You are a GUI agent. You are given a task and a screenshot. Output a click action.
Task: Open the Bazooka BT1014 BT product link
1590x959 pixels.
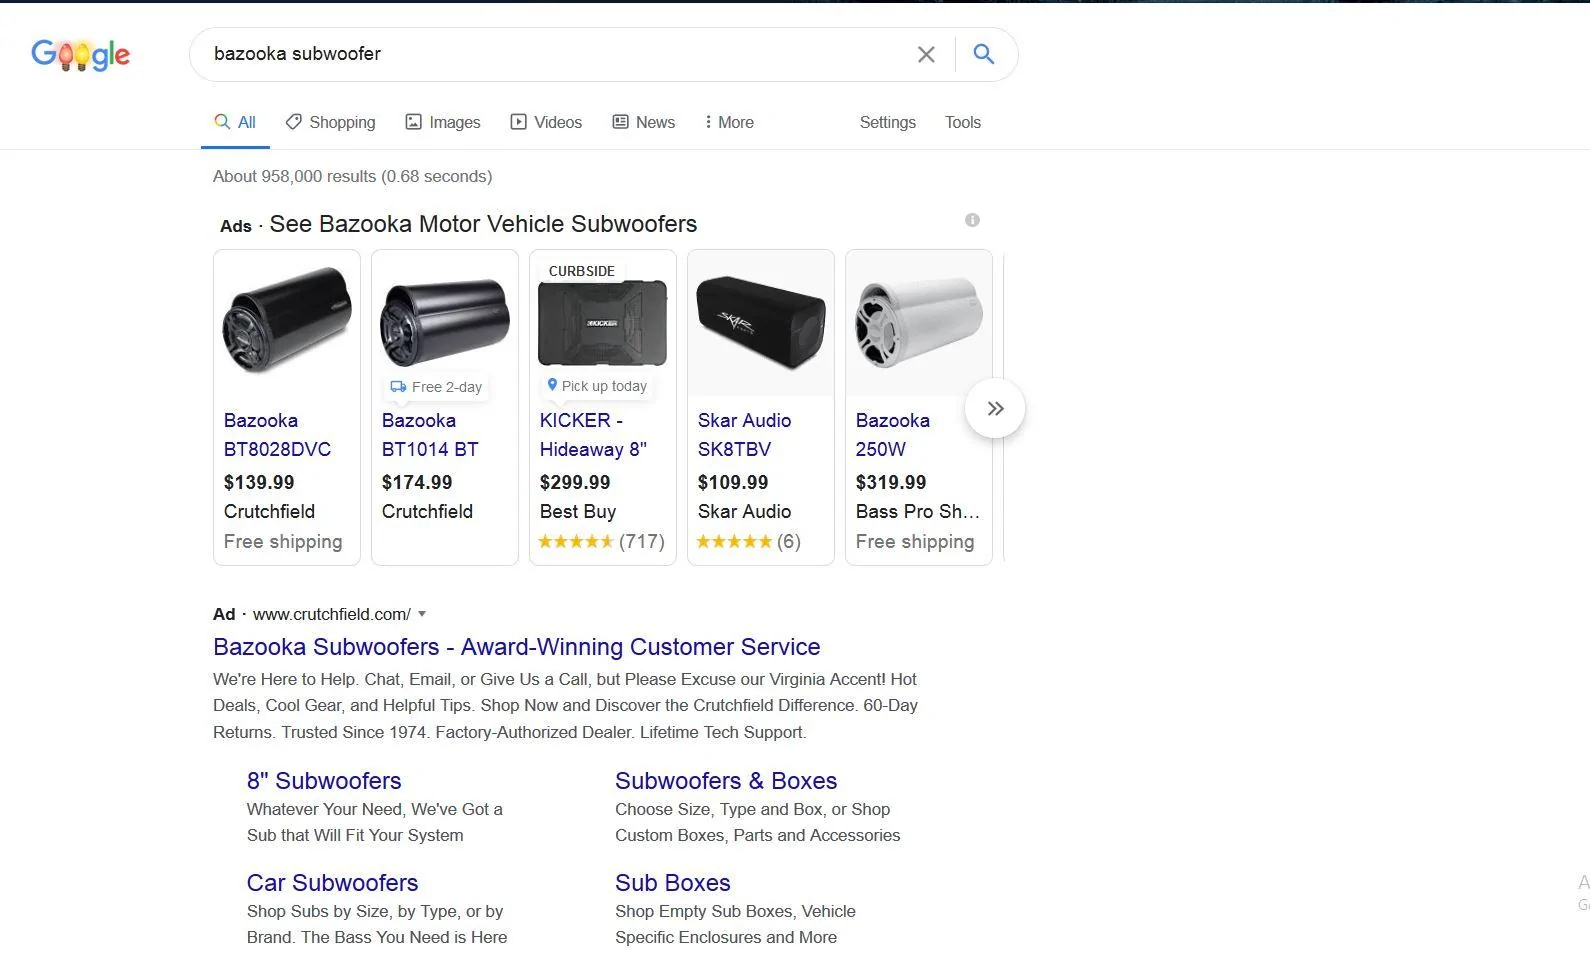[x=430, y=435]
